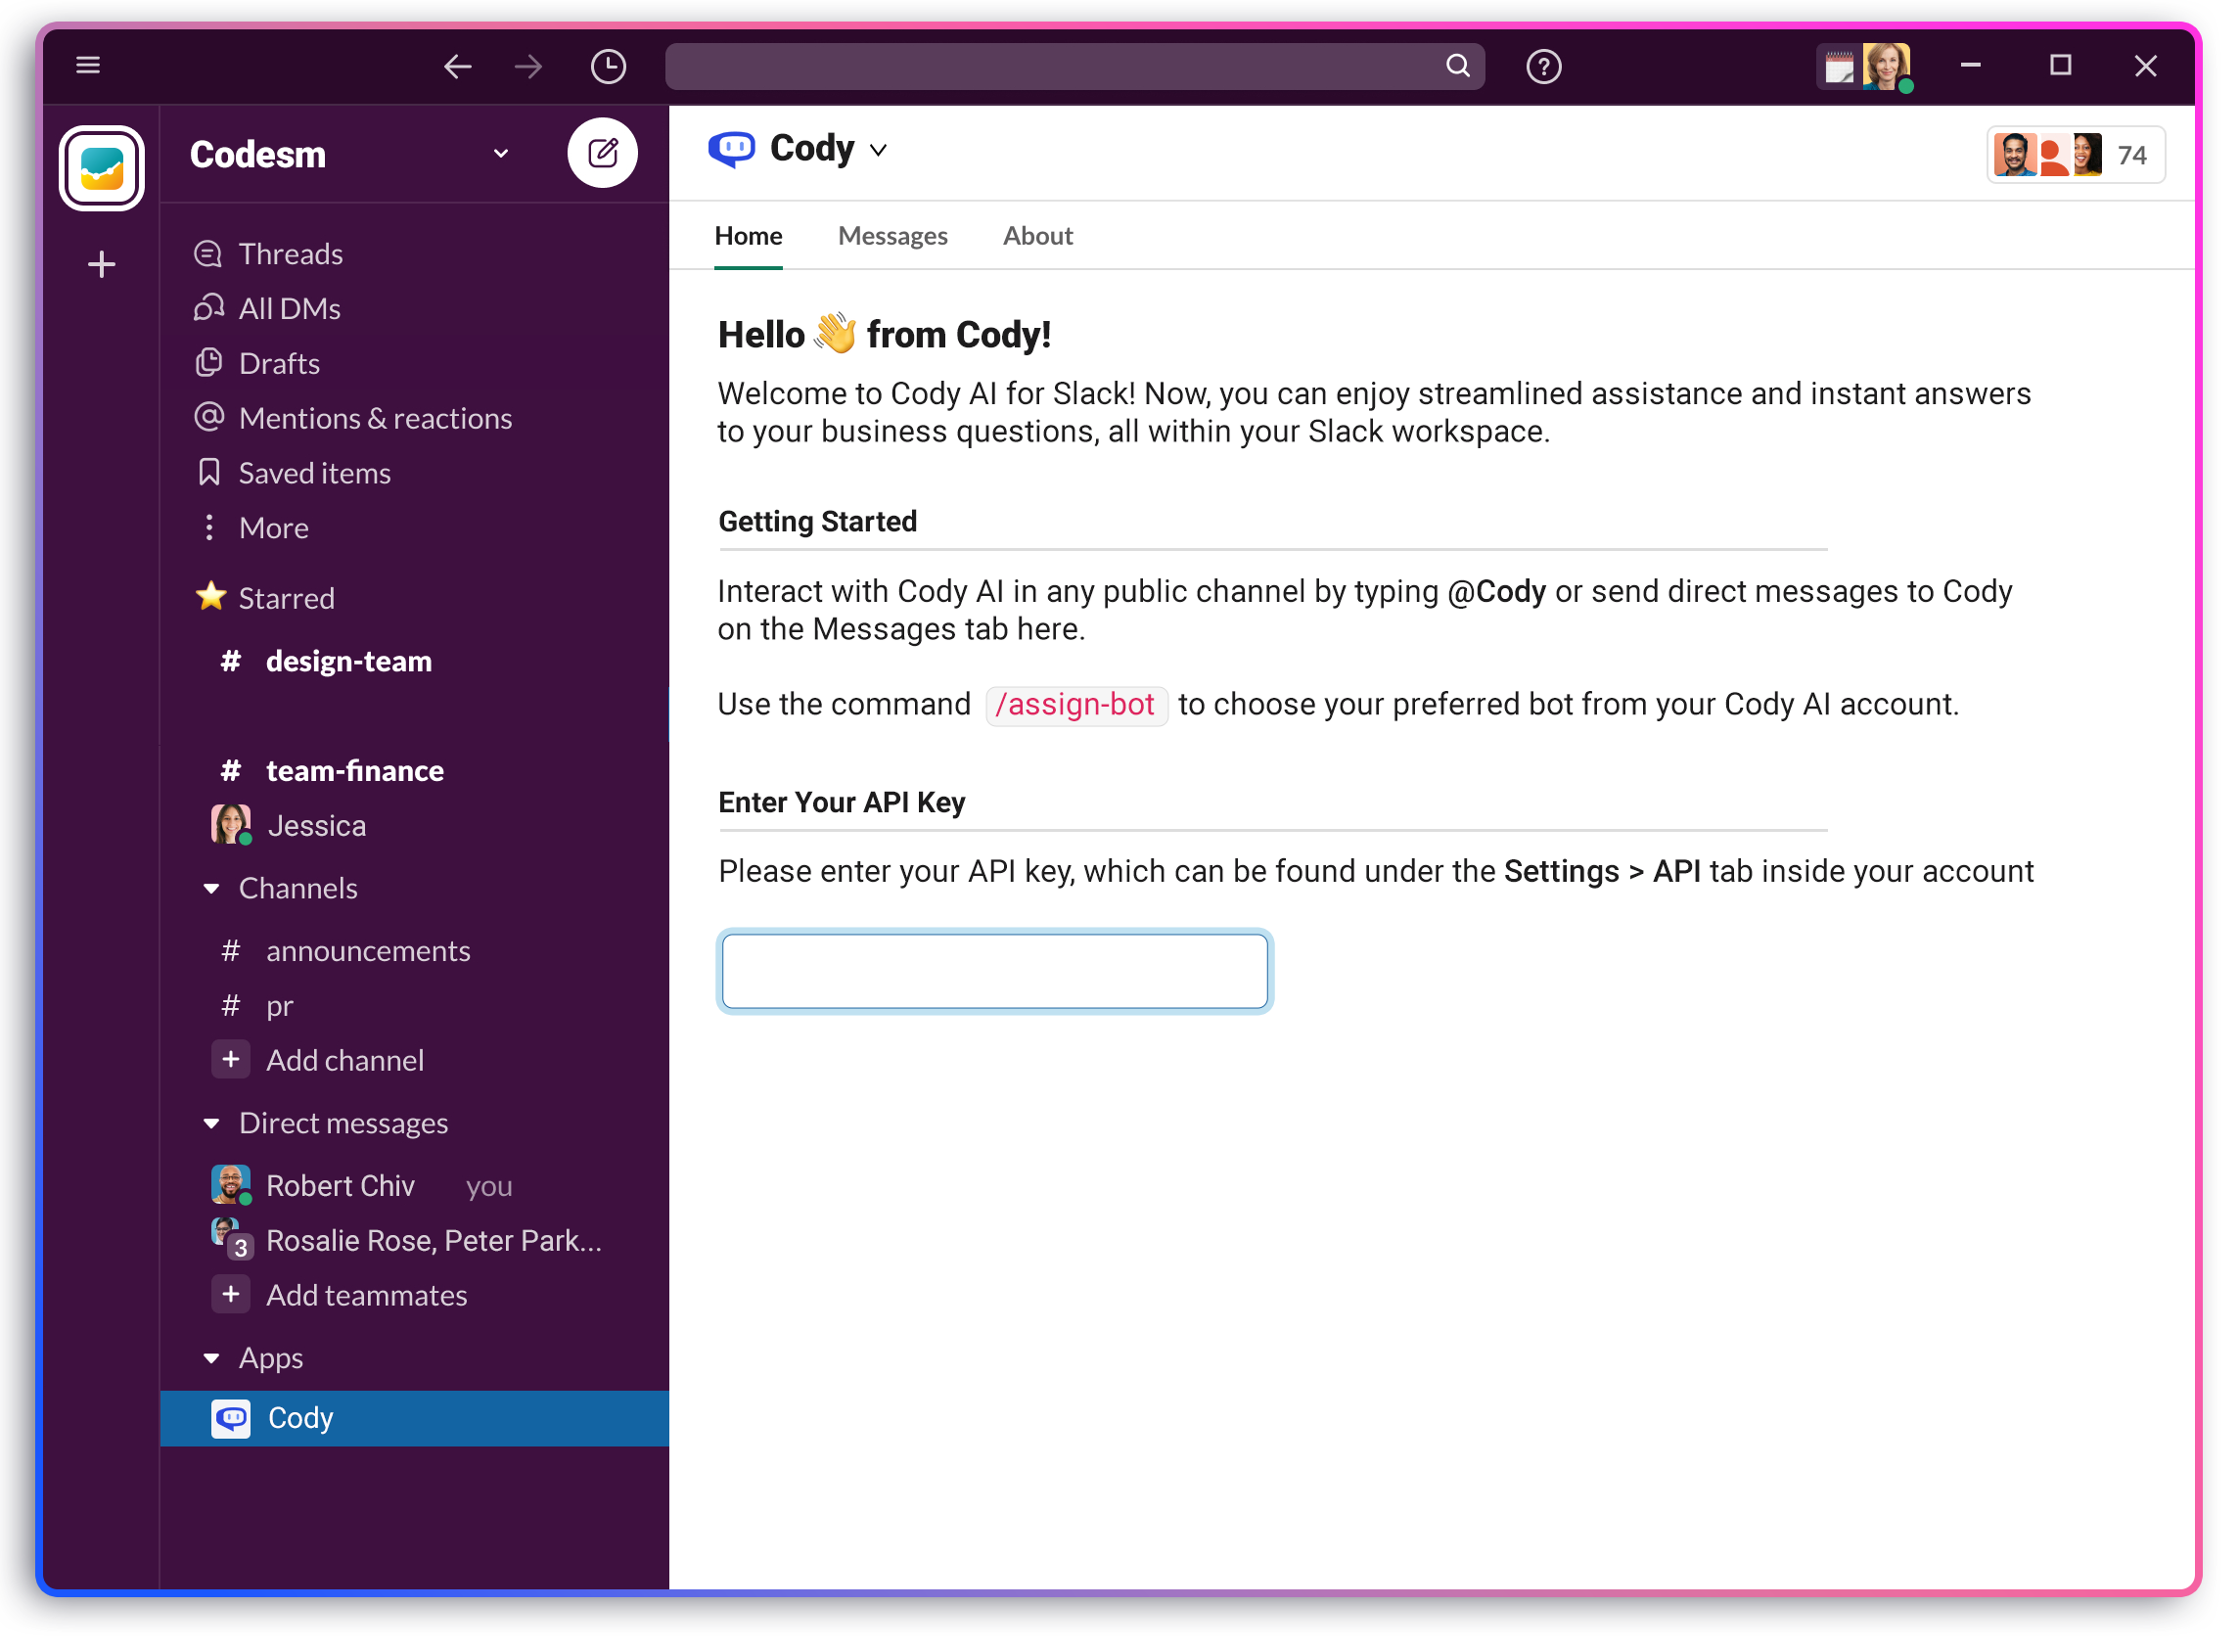Open the About tab
Screen dimensions: 2239x1652
(1038, 236)
